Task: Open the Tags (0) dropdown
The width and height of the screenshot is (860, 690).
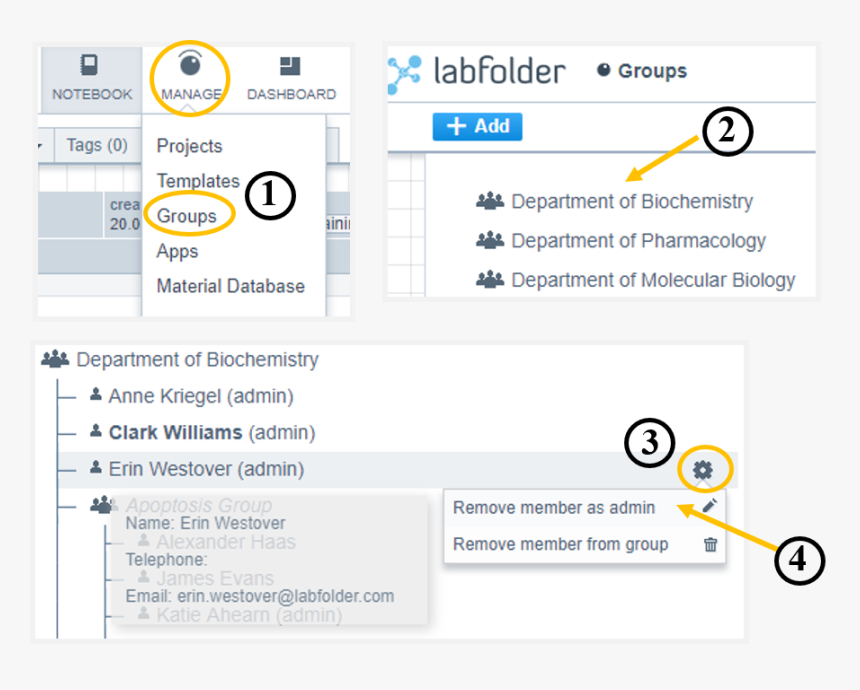Action: pyautogui.click(x=95, y=146)
